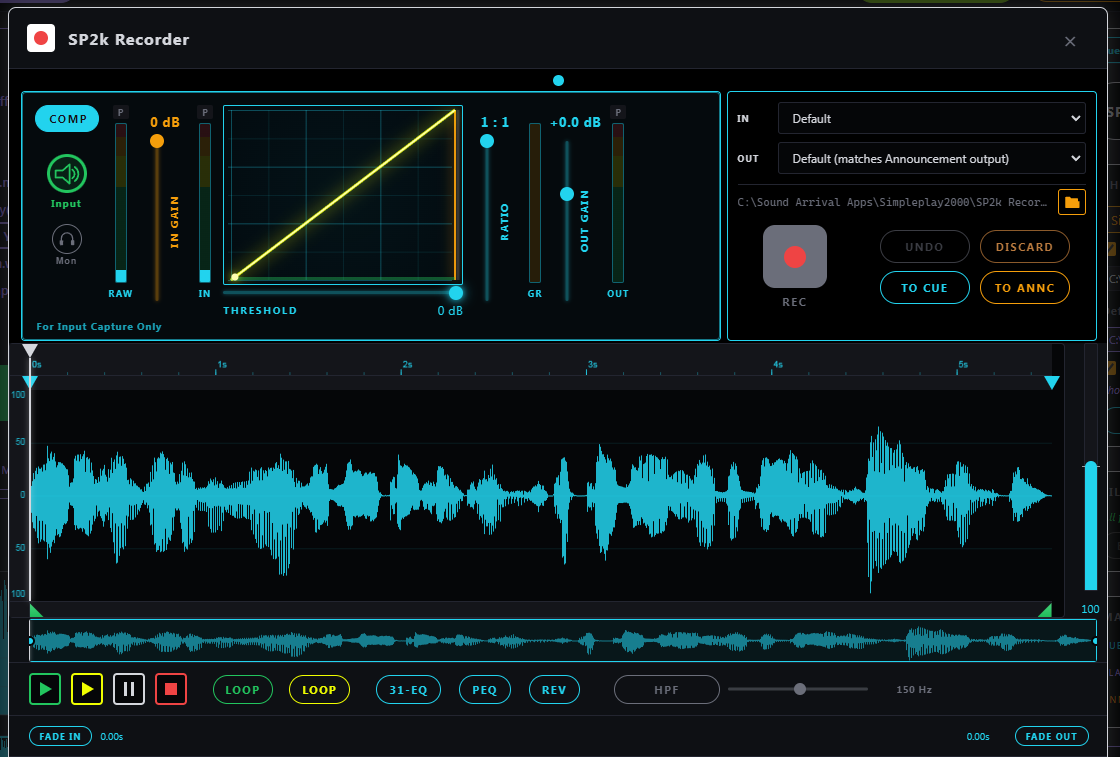Click the DISCARD button
The width and height of the screenshot is (1120, 757).
tap(1024, 247)
